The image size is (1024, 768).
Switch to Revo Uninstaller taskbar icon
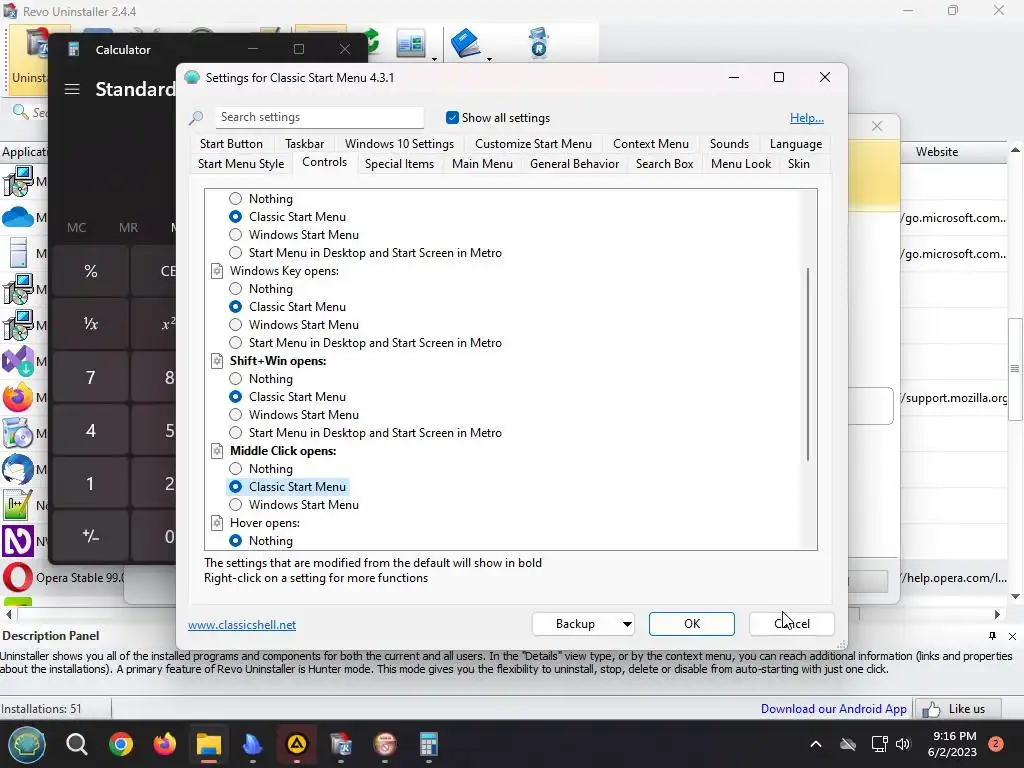click(341, 744)
